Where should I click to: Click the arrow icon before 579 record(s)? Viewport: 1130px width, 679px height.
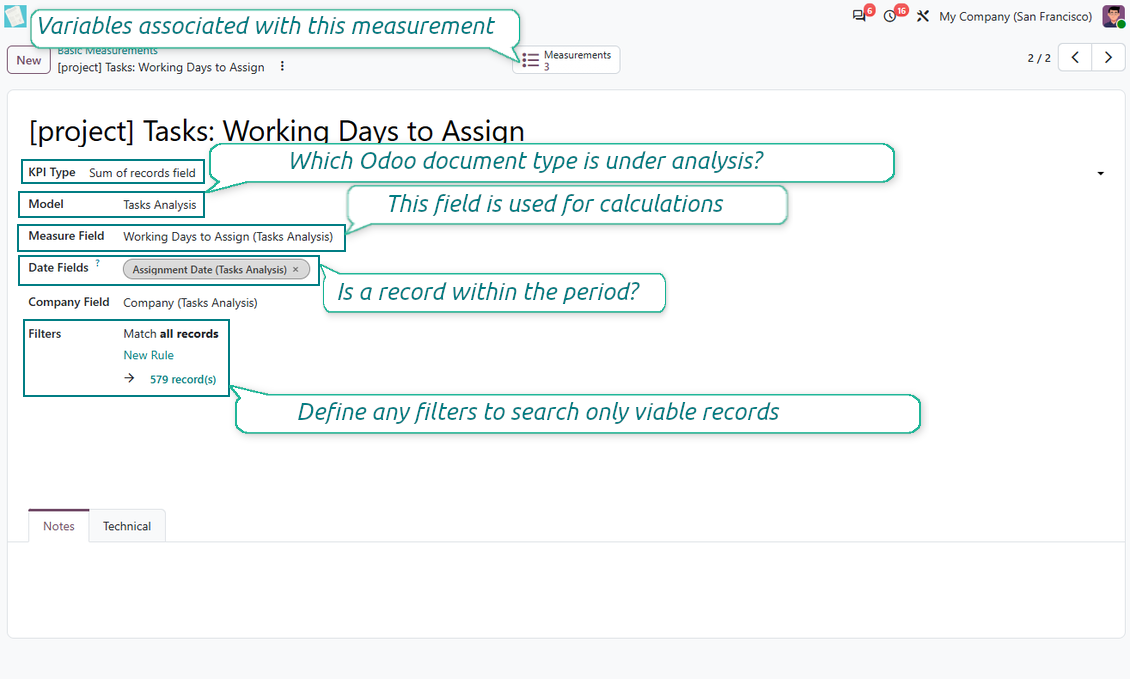point(129,378)
